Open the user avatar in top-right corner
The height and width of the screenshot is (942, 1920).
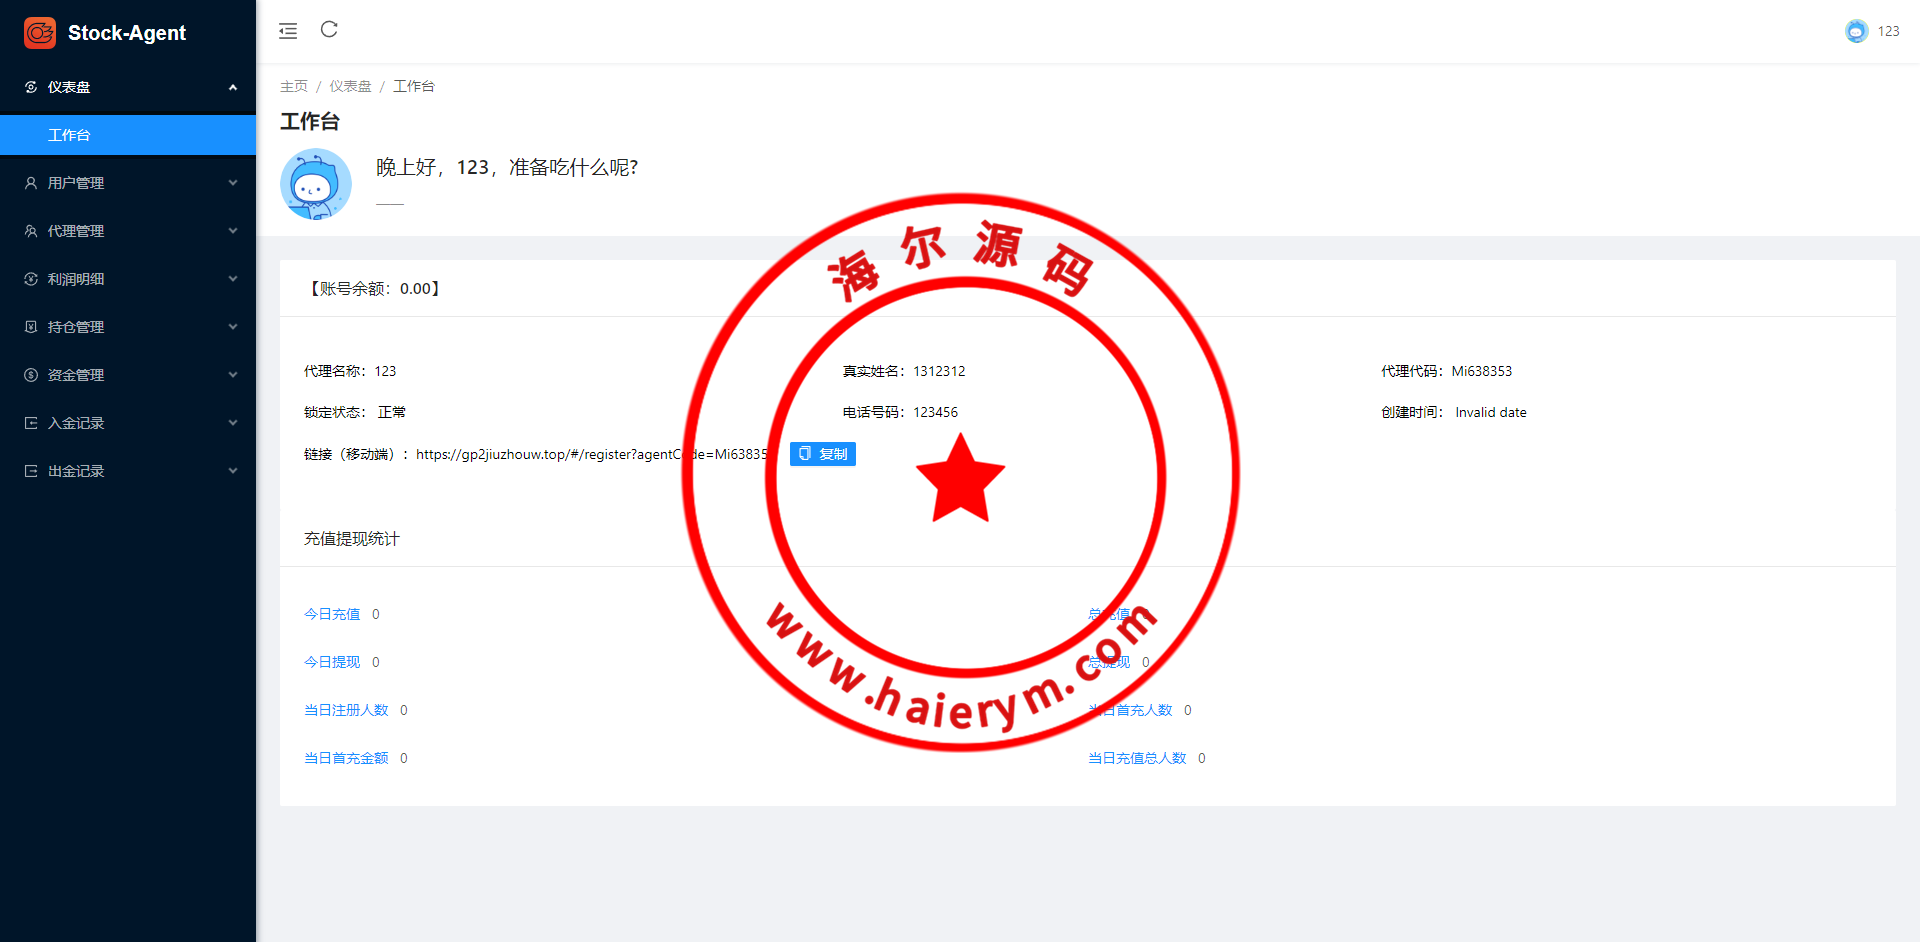point(1856,31)
